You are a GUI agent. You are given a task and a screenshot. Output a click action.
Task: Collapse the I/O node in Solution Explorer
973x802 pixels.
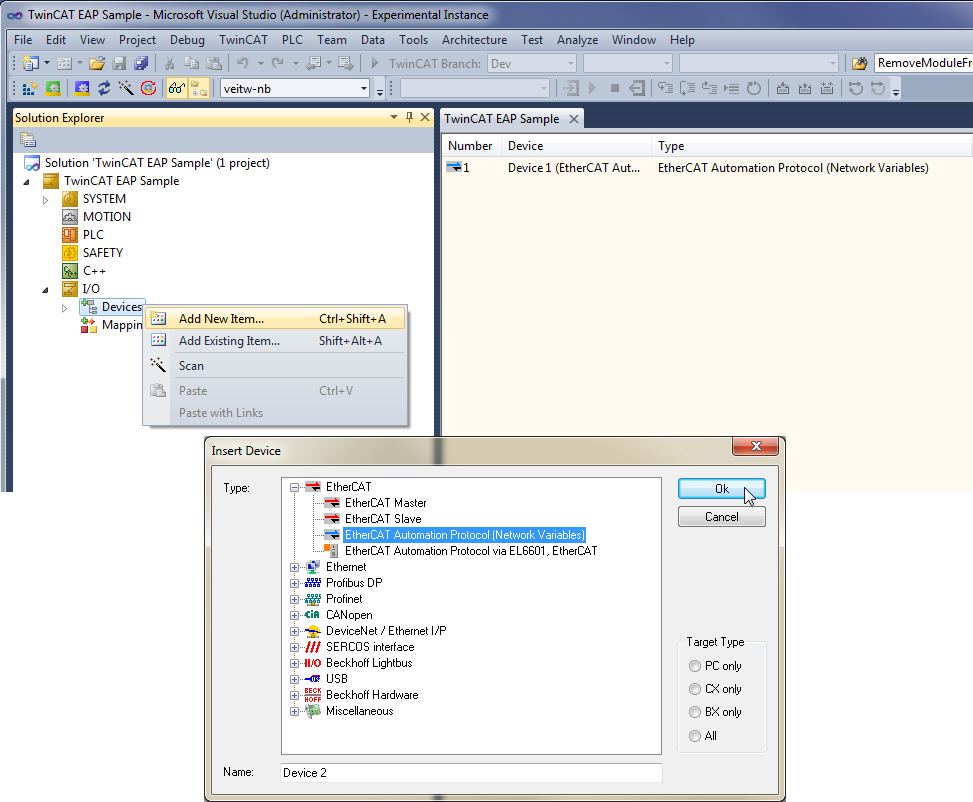pyautogui.click(x=45, y=290)
